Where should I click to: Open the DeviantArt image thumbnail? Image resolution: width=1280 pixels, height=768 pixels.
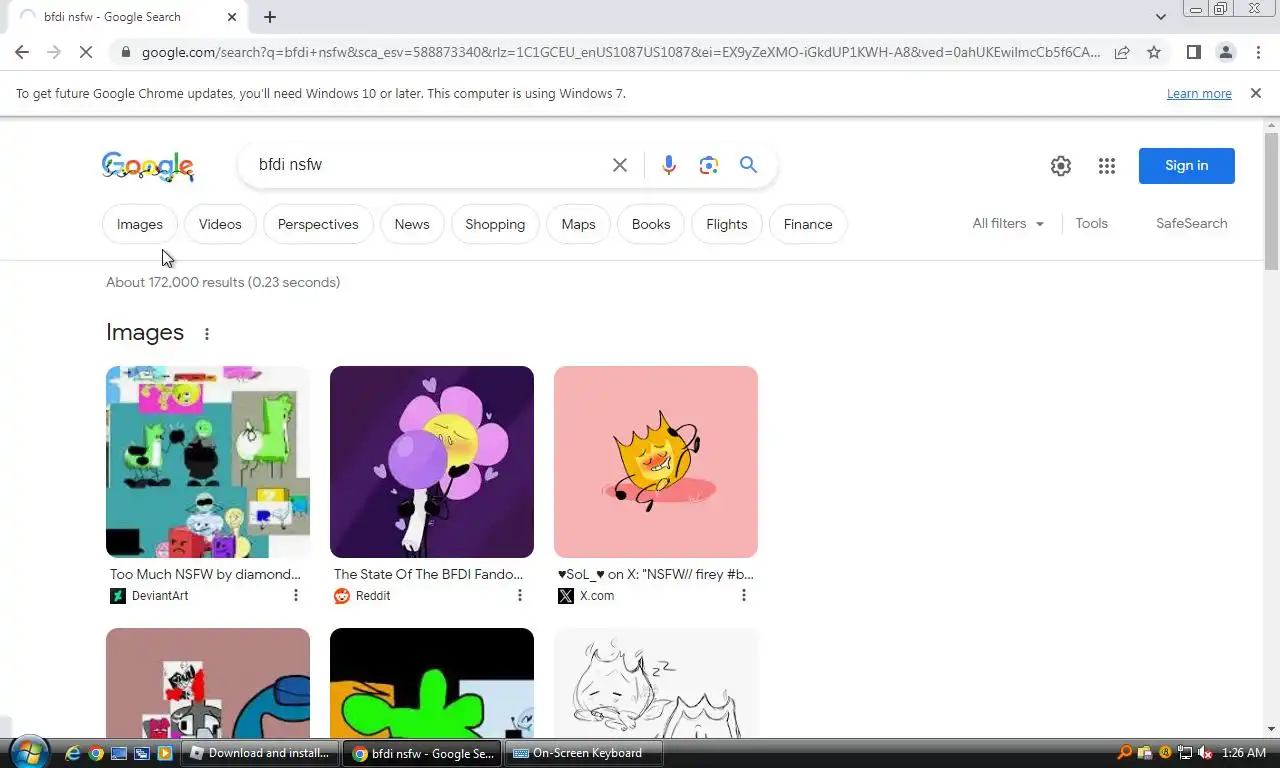(x=208, y=462)
